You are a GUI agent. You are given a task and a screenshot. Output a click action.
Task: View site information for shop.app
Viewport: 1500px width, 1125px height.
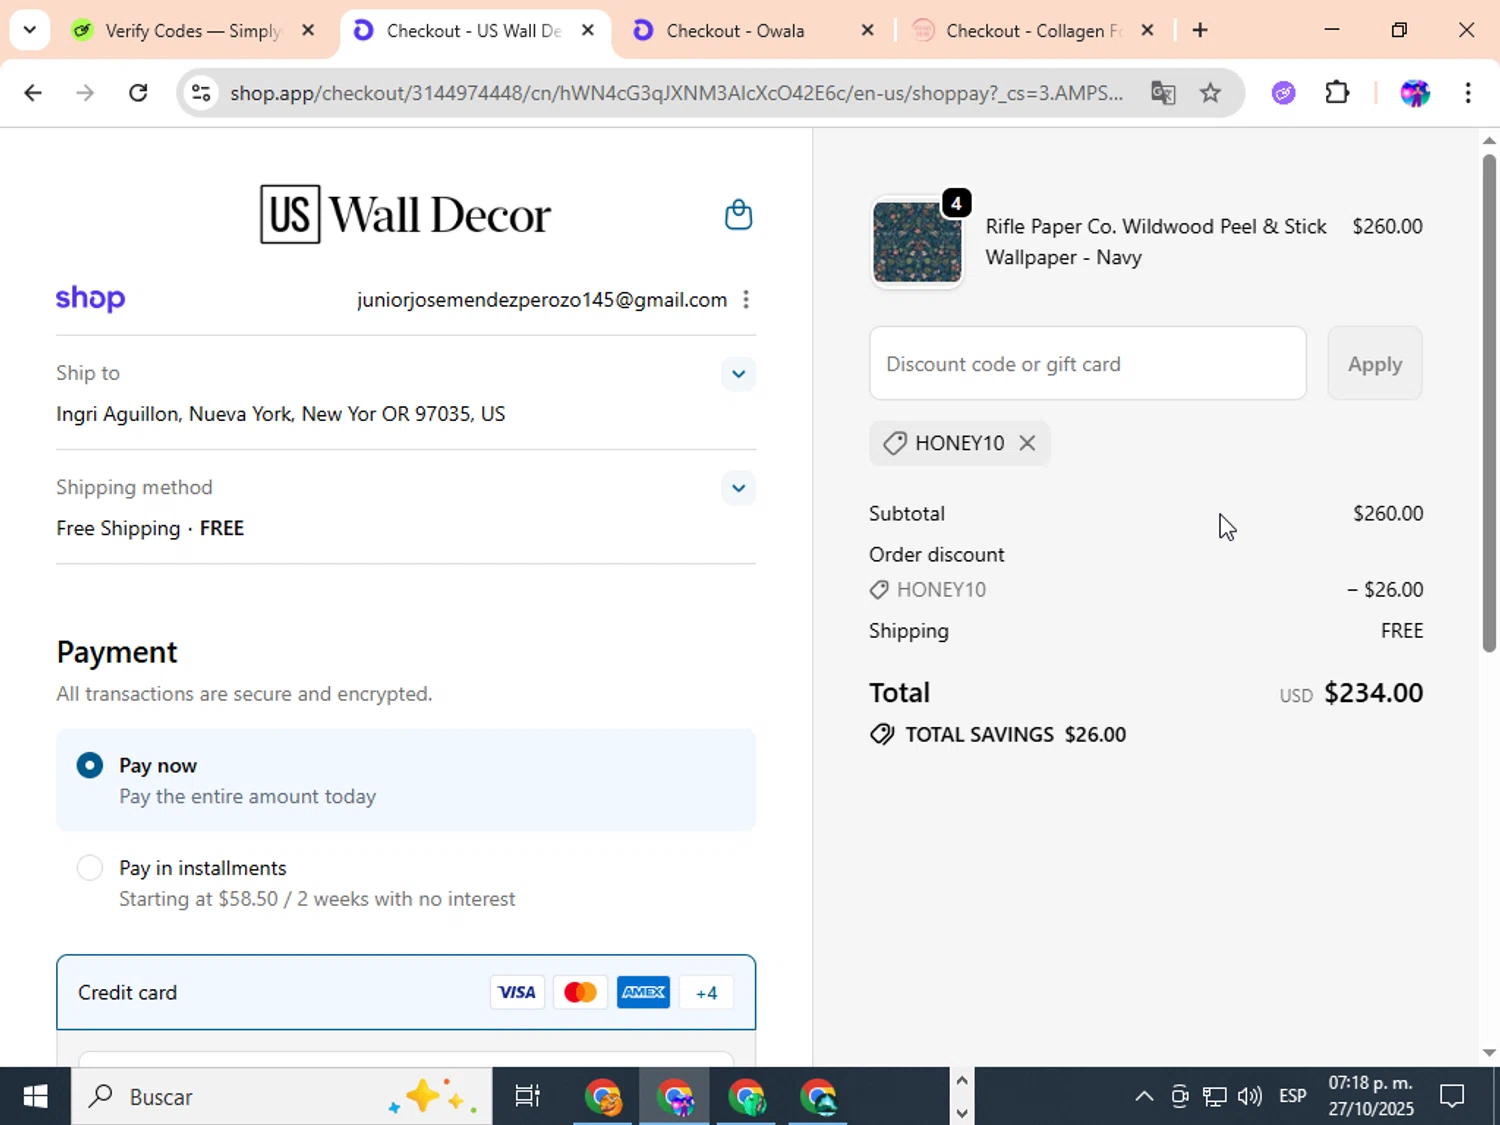(201, 93)
